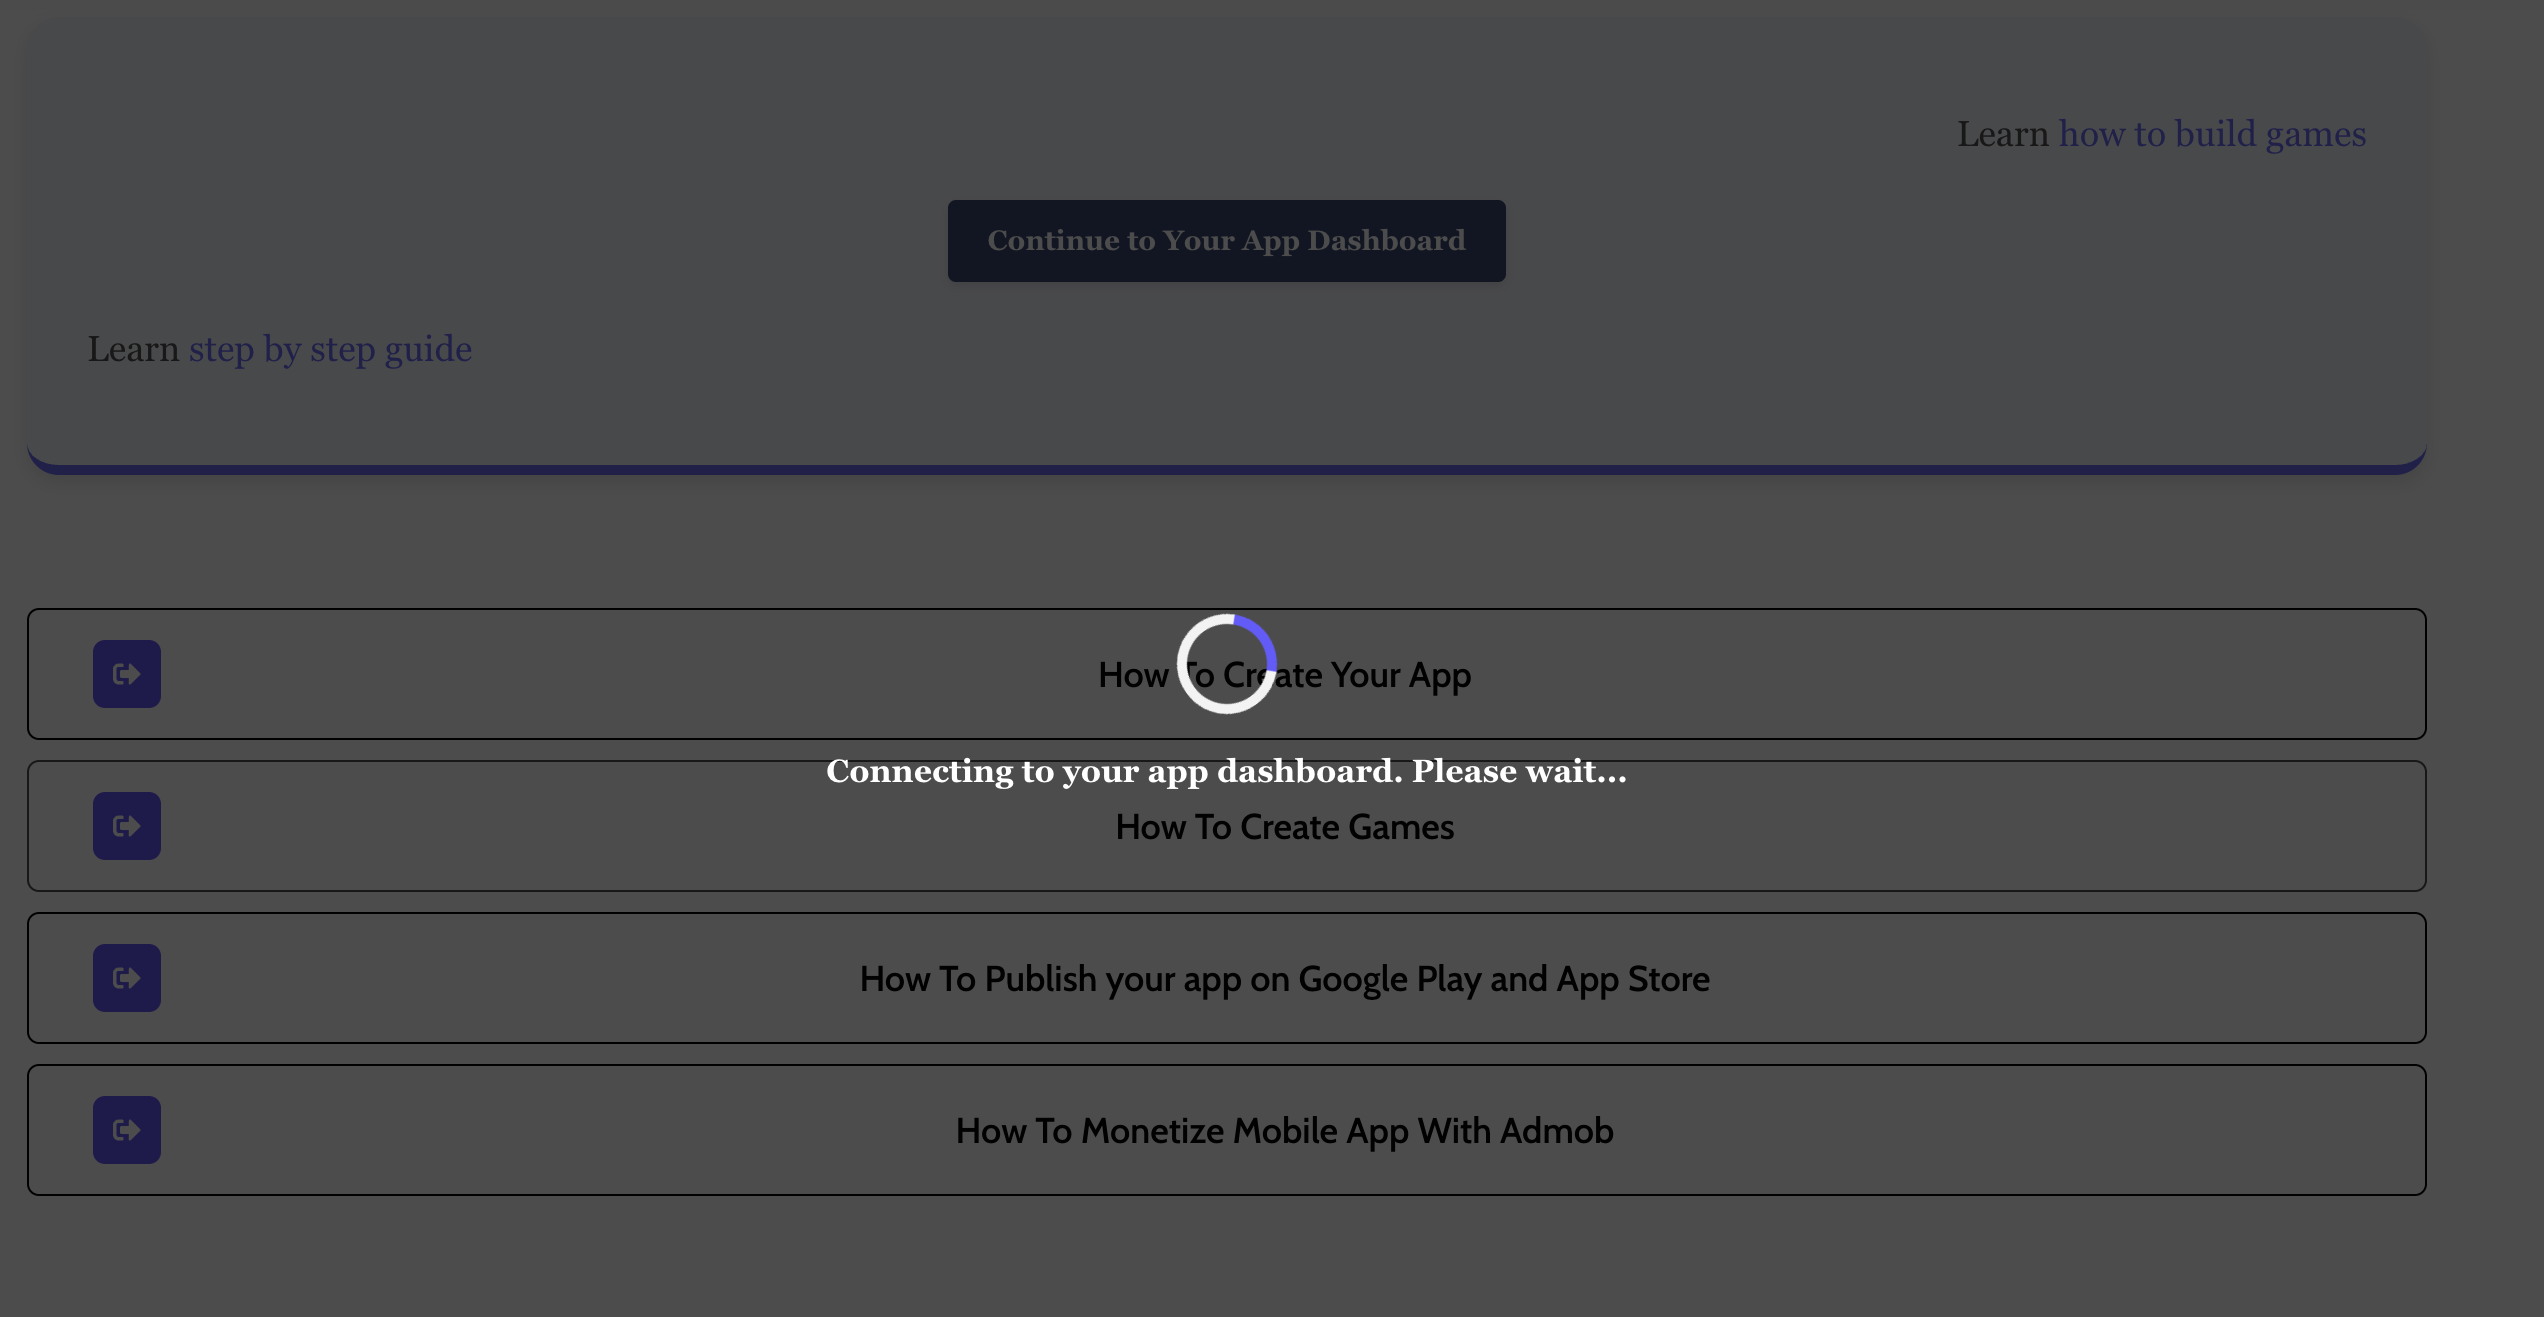Click the arrow icon beside How To Create Games
2544x1317 pixels.
[x=127, y=826]
